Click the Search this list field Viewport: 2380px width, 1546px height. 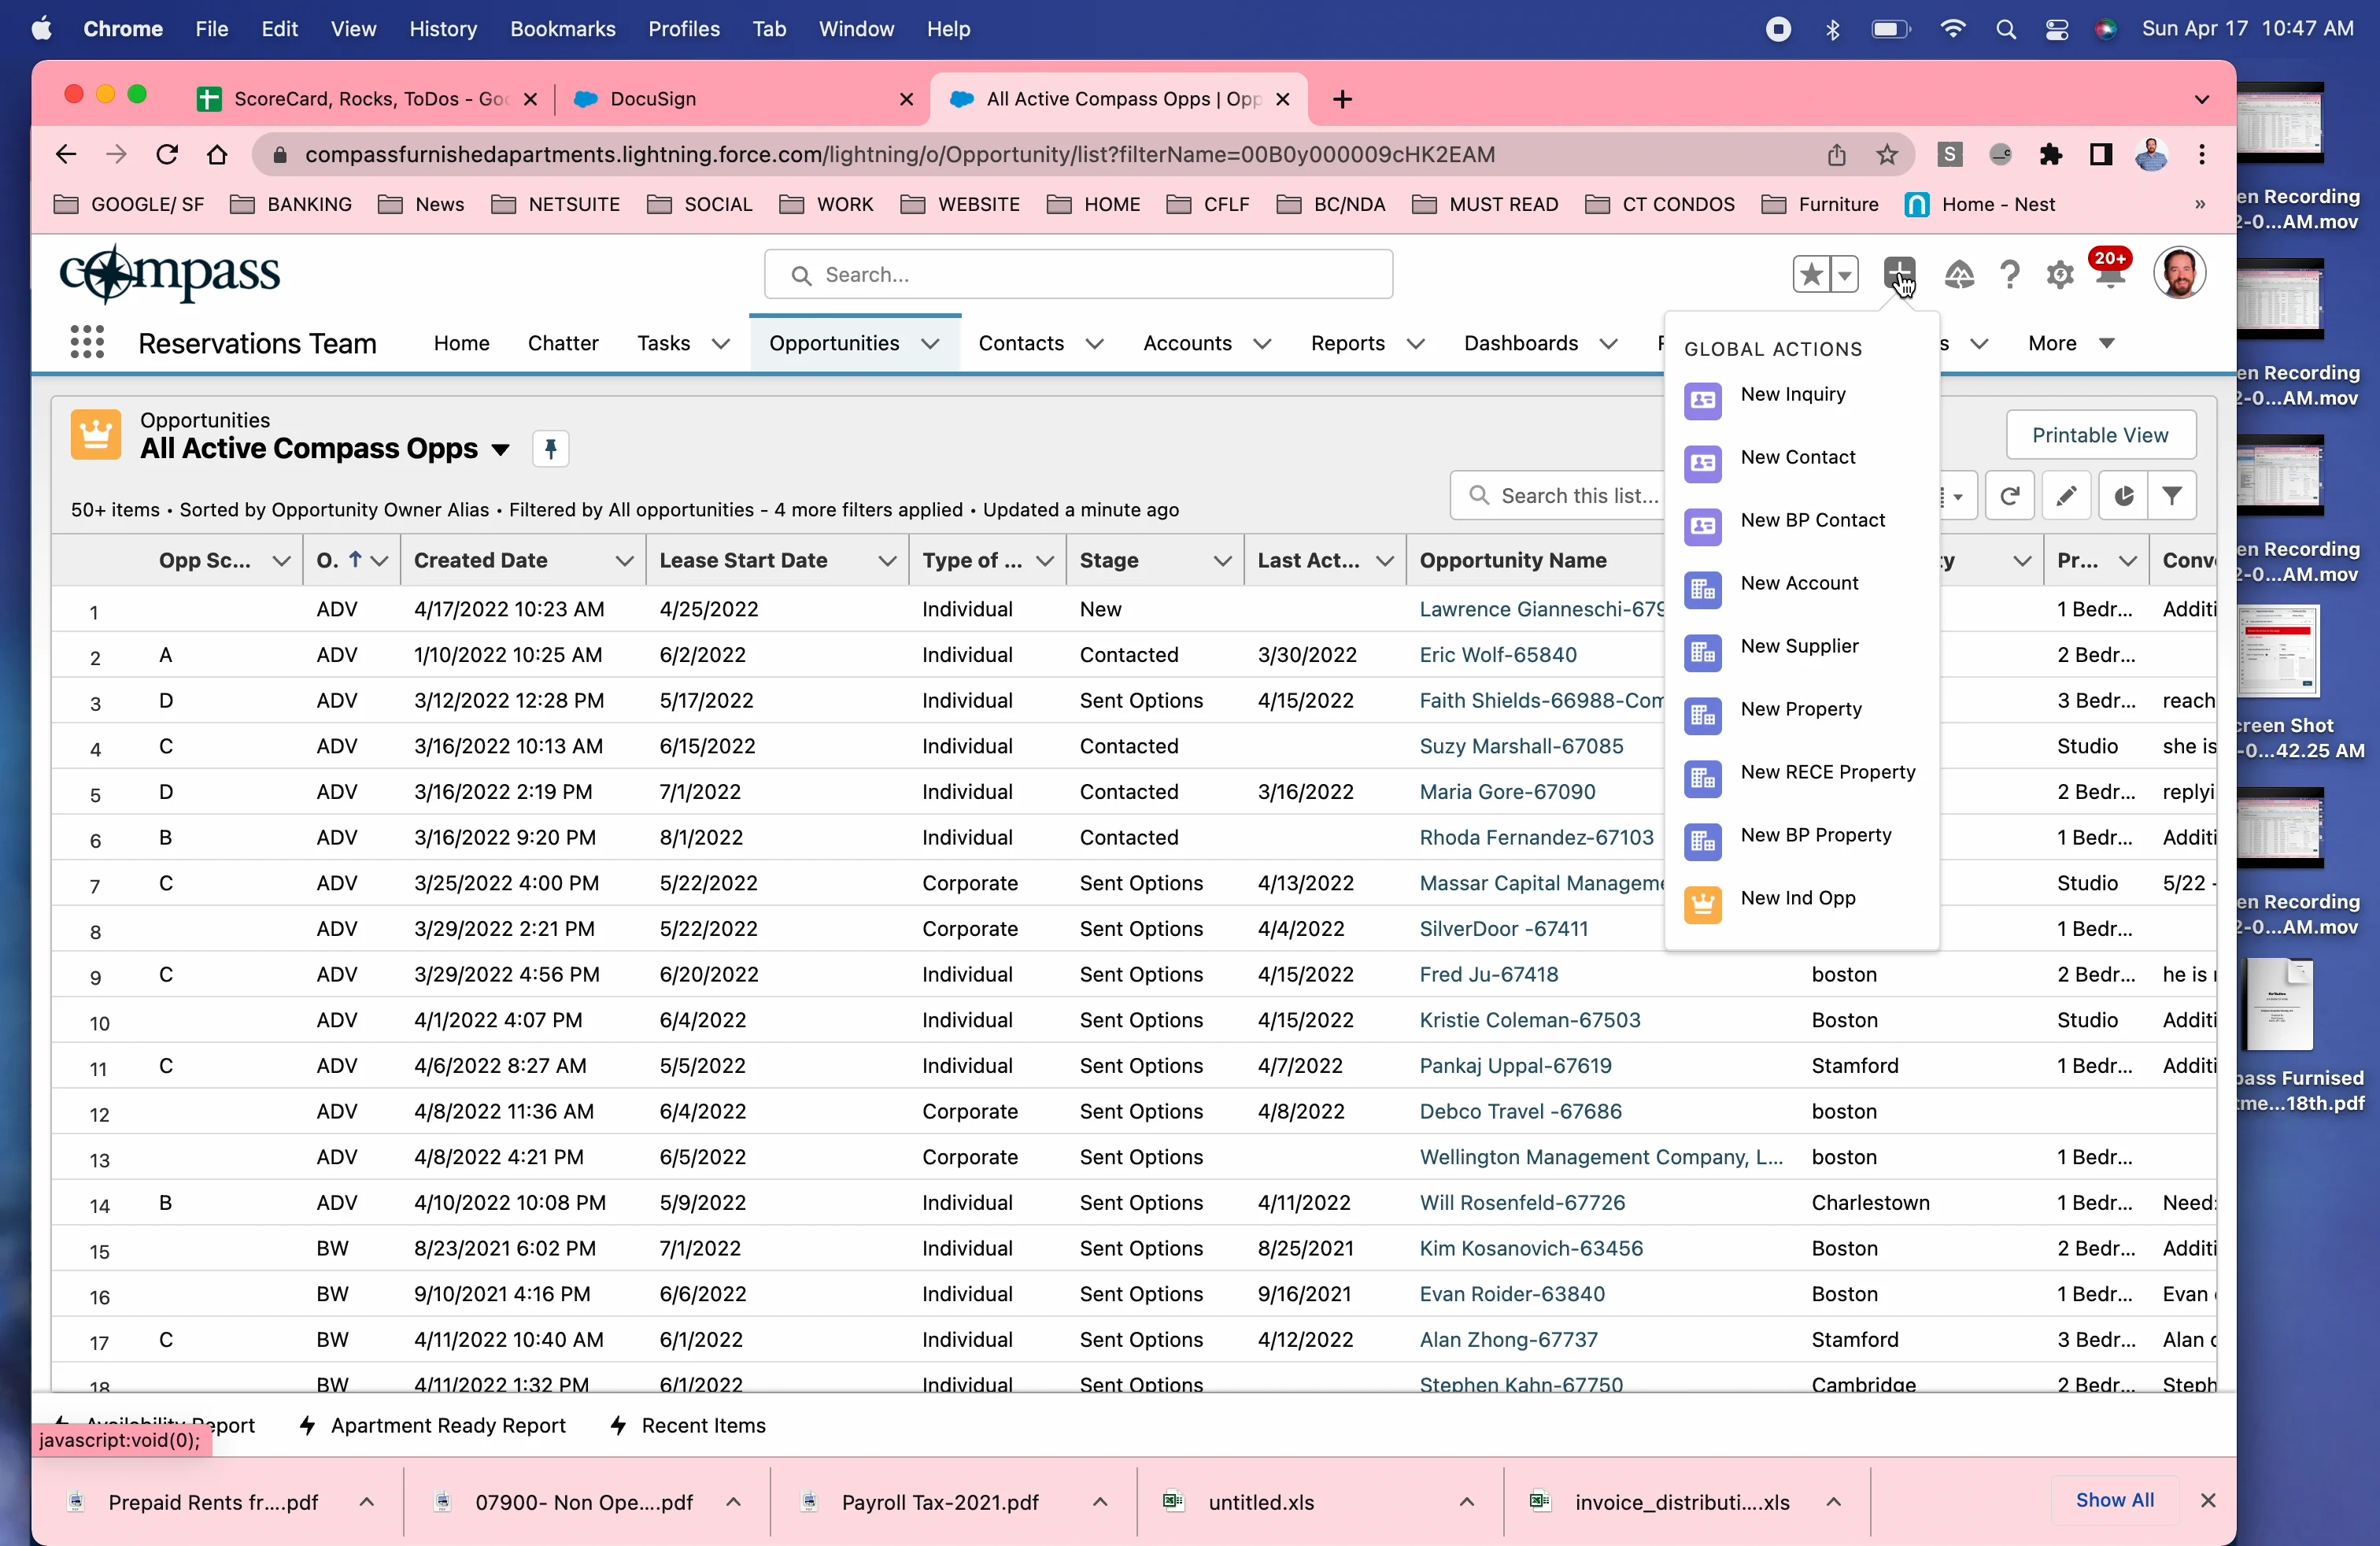[1559, 496]
